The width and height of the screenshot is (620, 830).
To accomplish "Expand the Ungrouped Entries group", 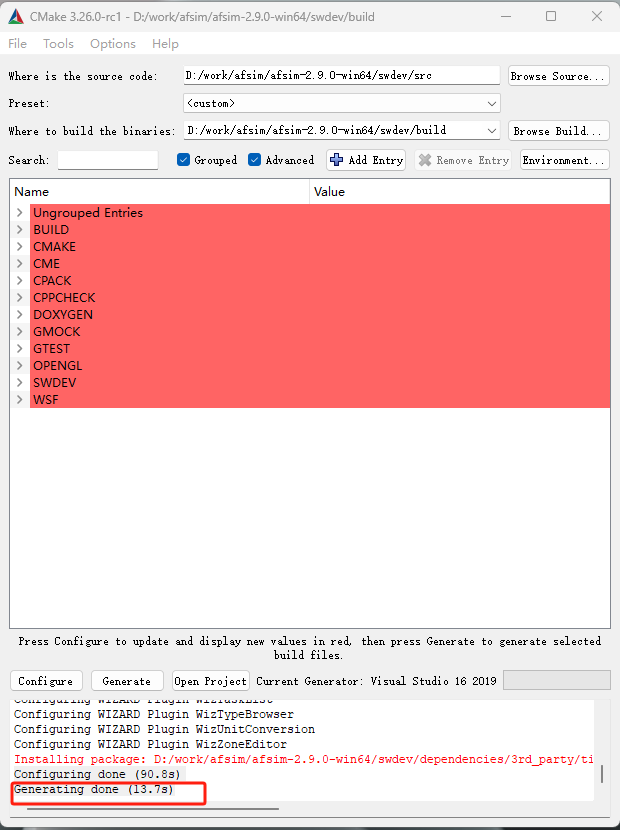I will (20, 212).
